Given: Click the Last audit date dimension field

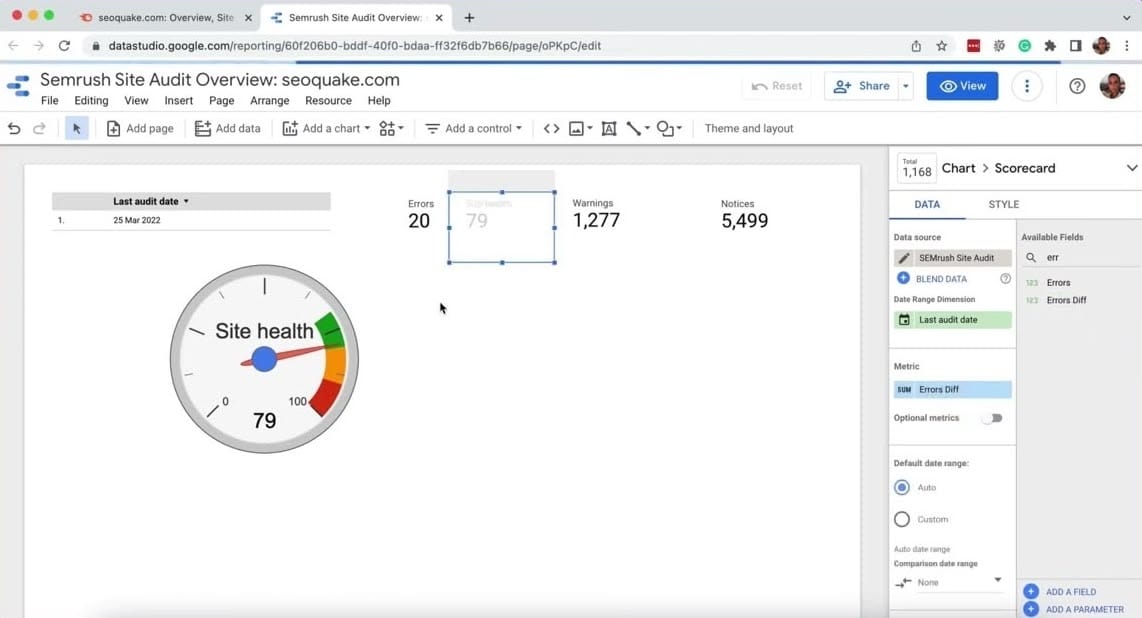Looking at the screenshot, I should [953, 320].
